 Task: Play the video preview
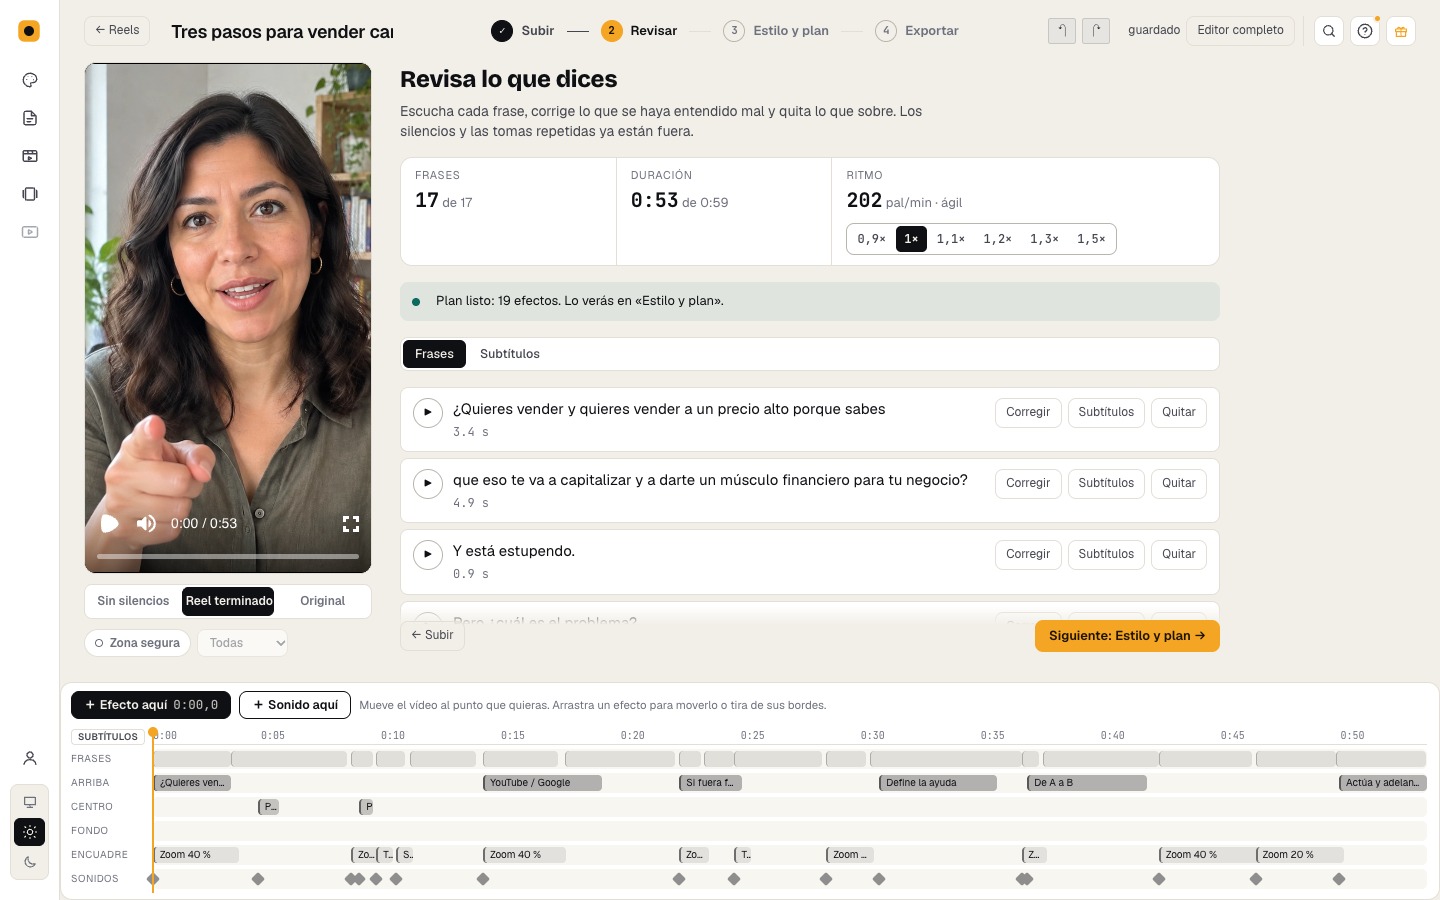[x=110, y=523]
